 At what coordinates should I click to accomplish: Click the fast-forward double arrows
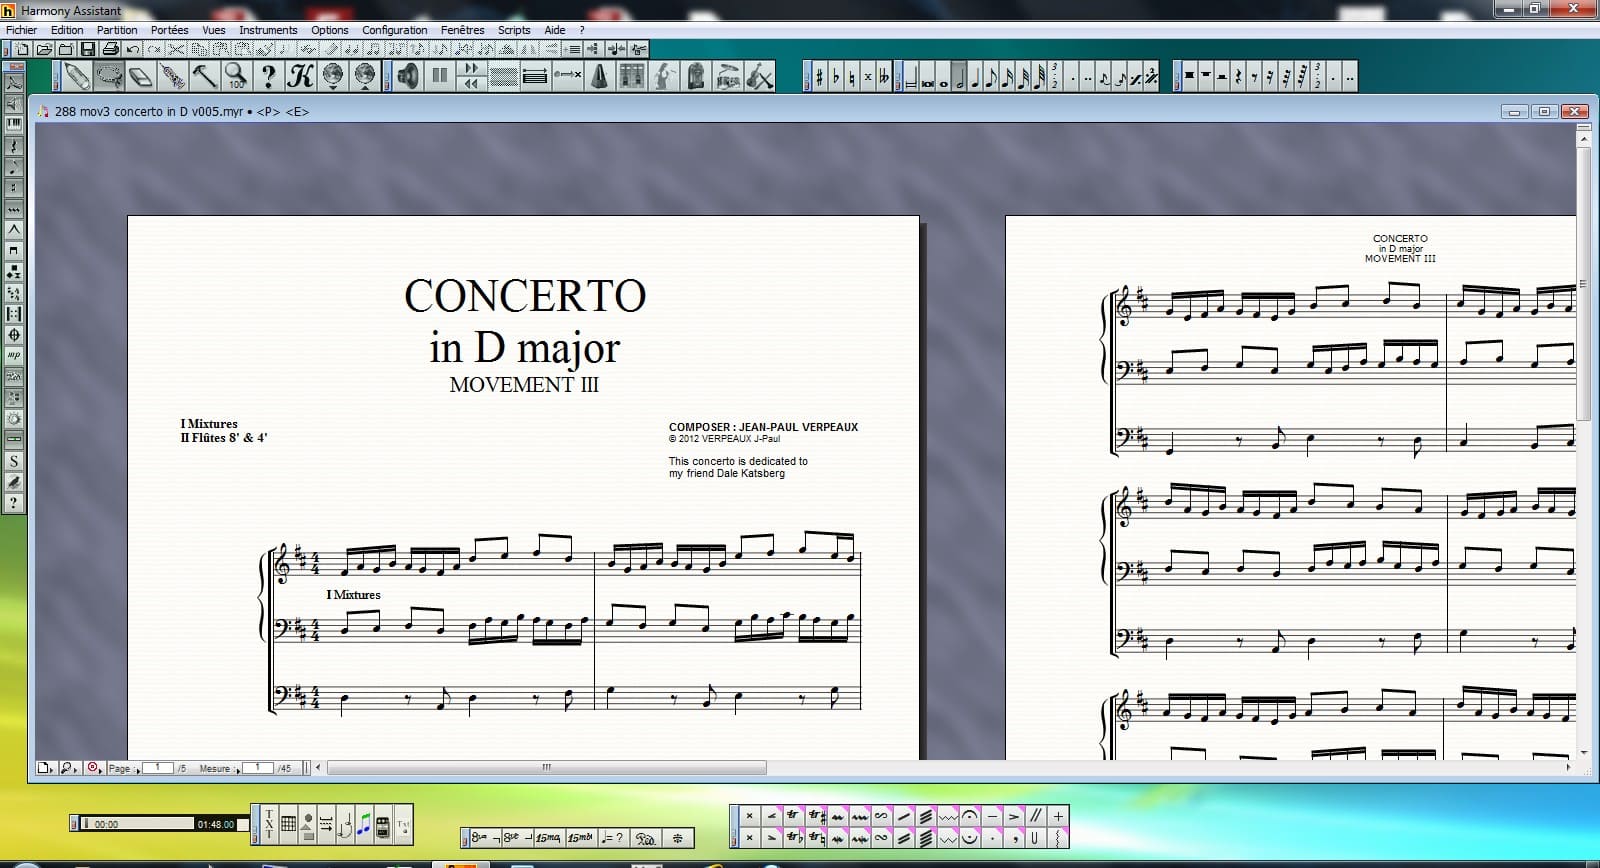[x=471, y=69]
